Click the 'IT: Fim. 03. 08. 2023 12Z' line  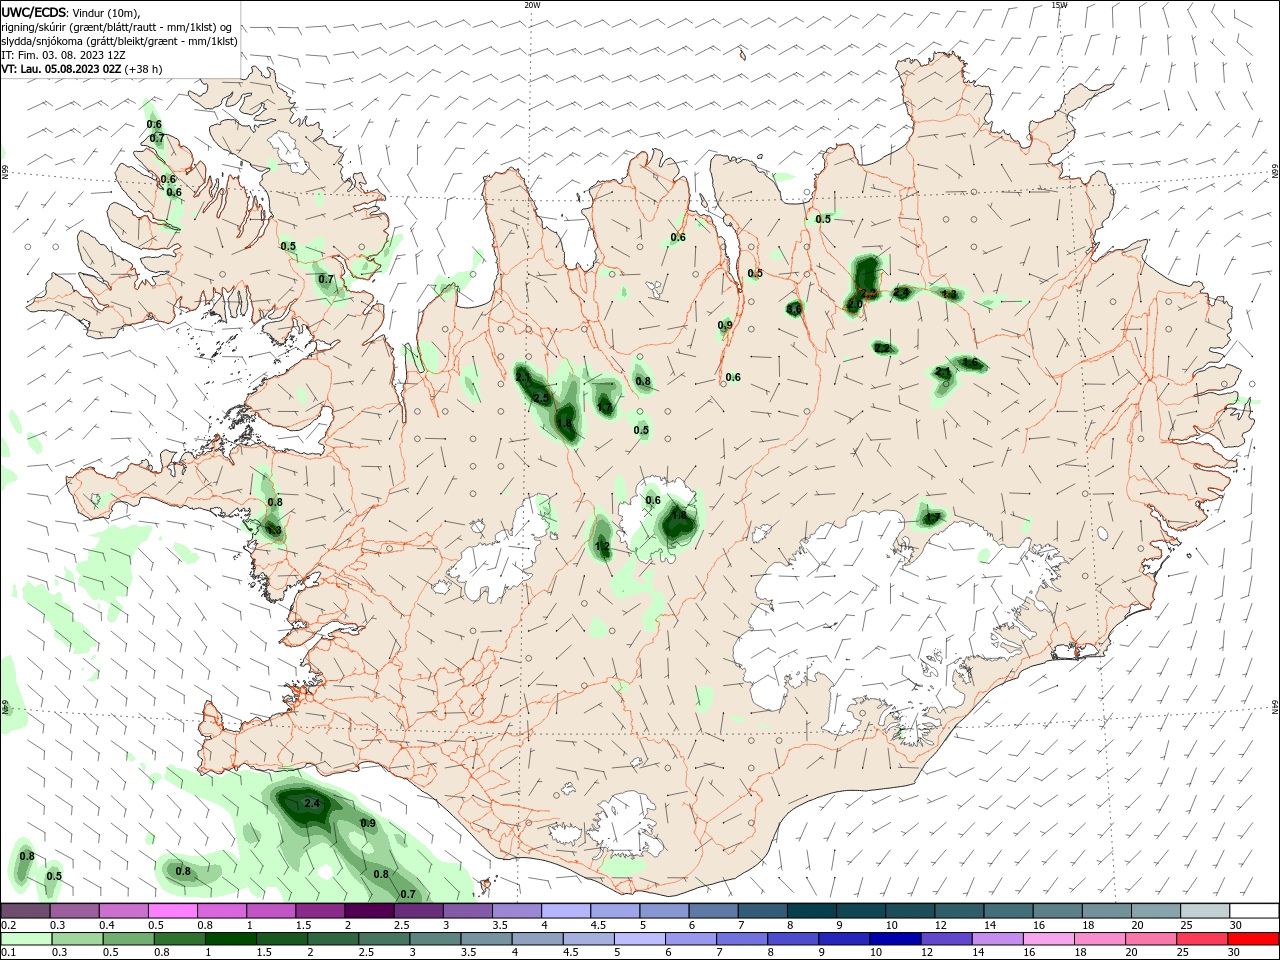[62, 55]
